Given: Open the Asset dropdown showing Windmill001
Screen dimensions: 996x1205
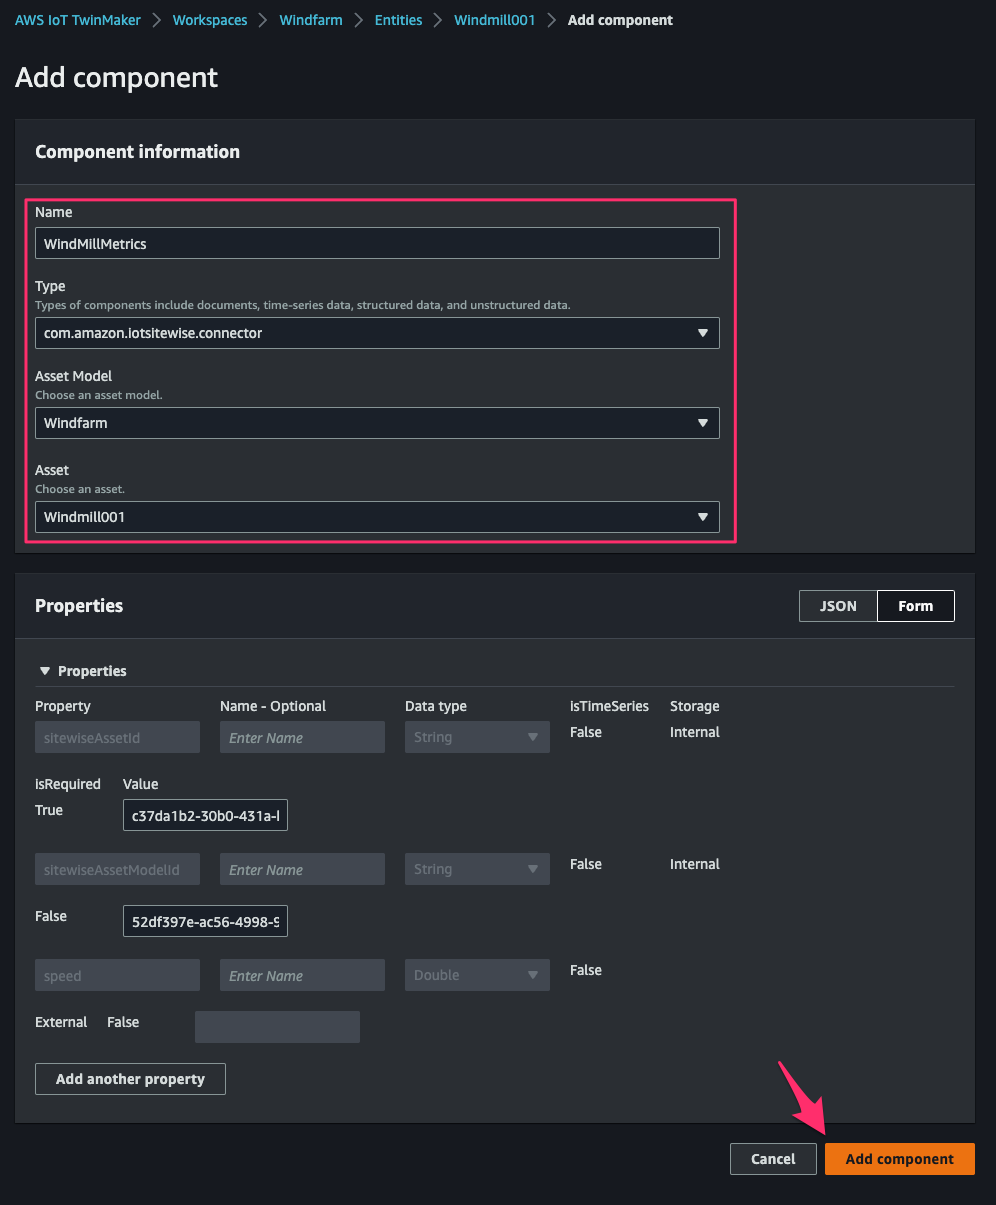Looking at the screenshot, I should coord(377,517).
